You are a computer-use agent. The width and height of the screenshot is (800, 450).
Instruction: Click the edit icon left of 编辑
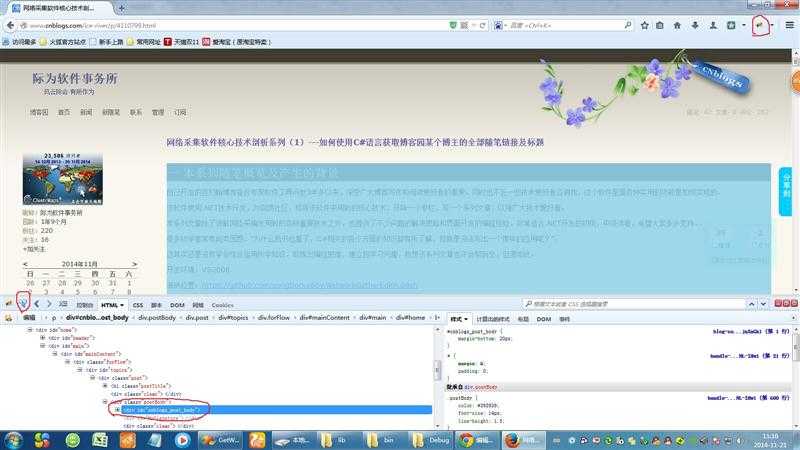pyautogui.click(x=8, y=318)
